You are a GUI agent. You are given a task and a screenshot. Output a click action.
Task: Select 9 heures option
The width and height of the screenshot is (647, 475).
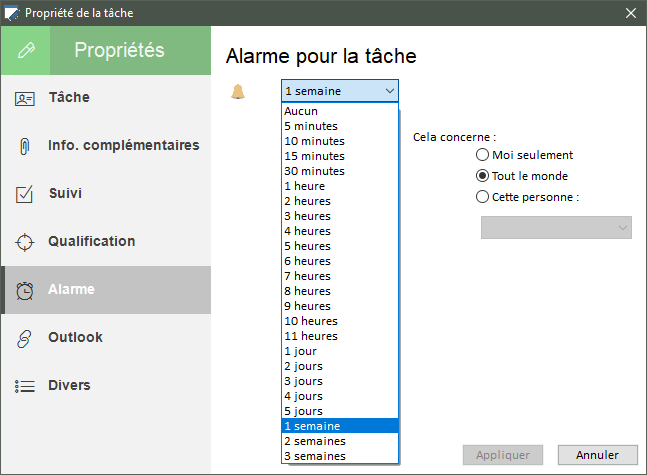[x=340, y=306]
